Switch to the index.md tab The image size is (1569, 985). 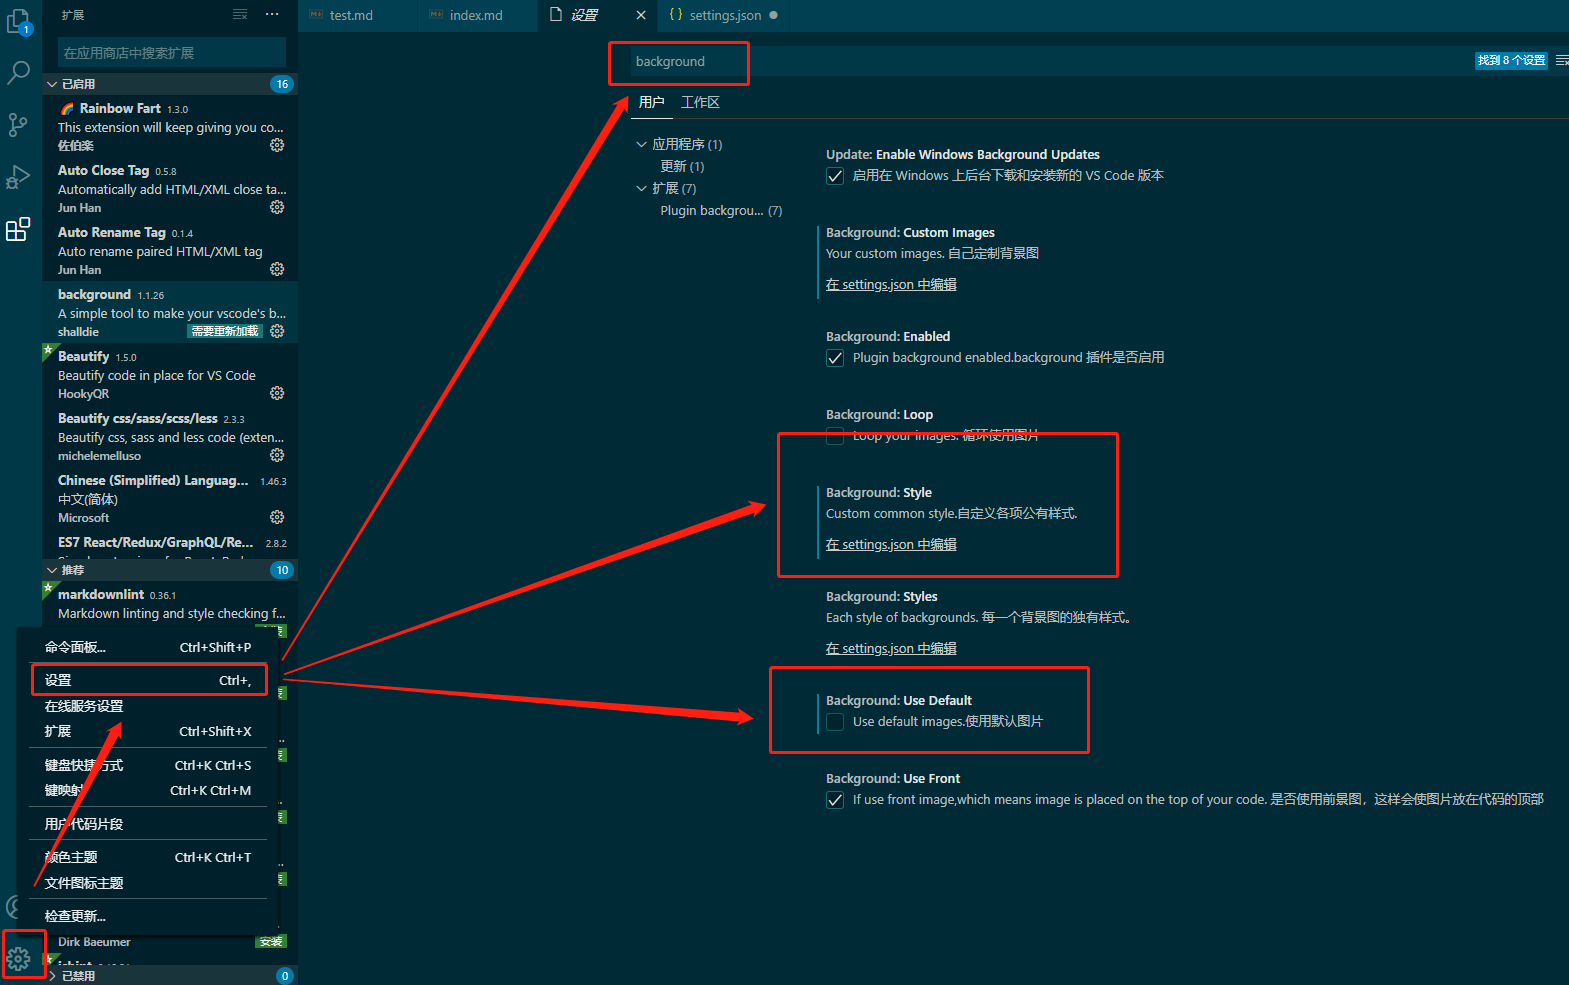click(476, 15)
